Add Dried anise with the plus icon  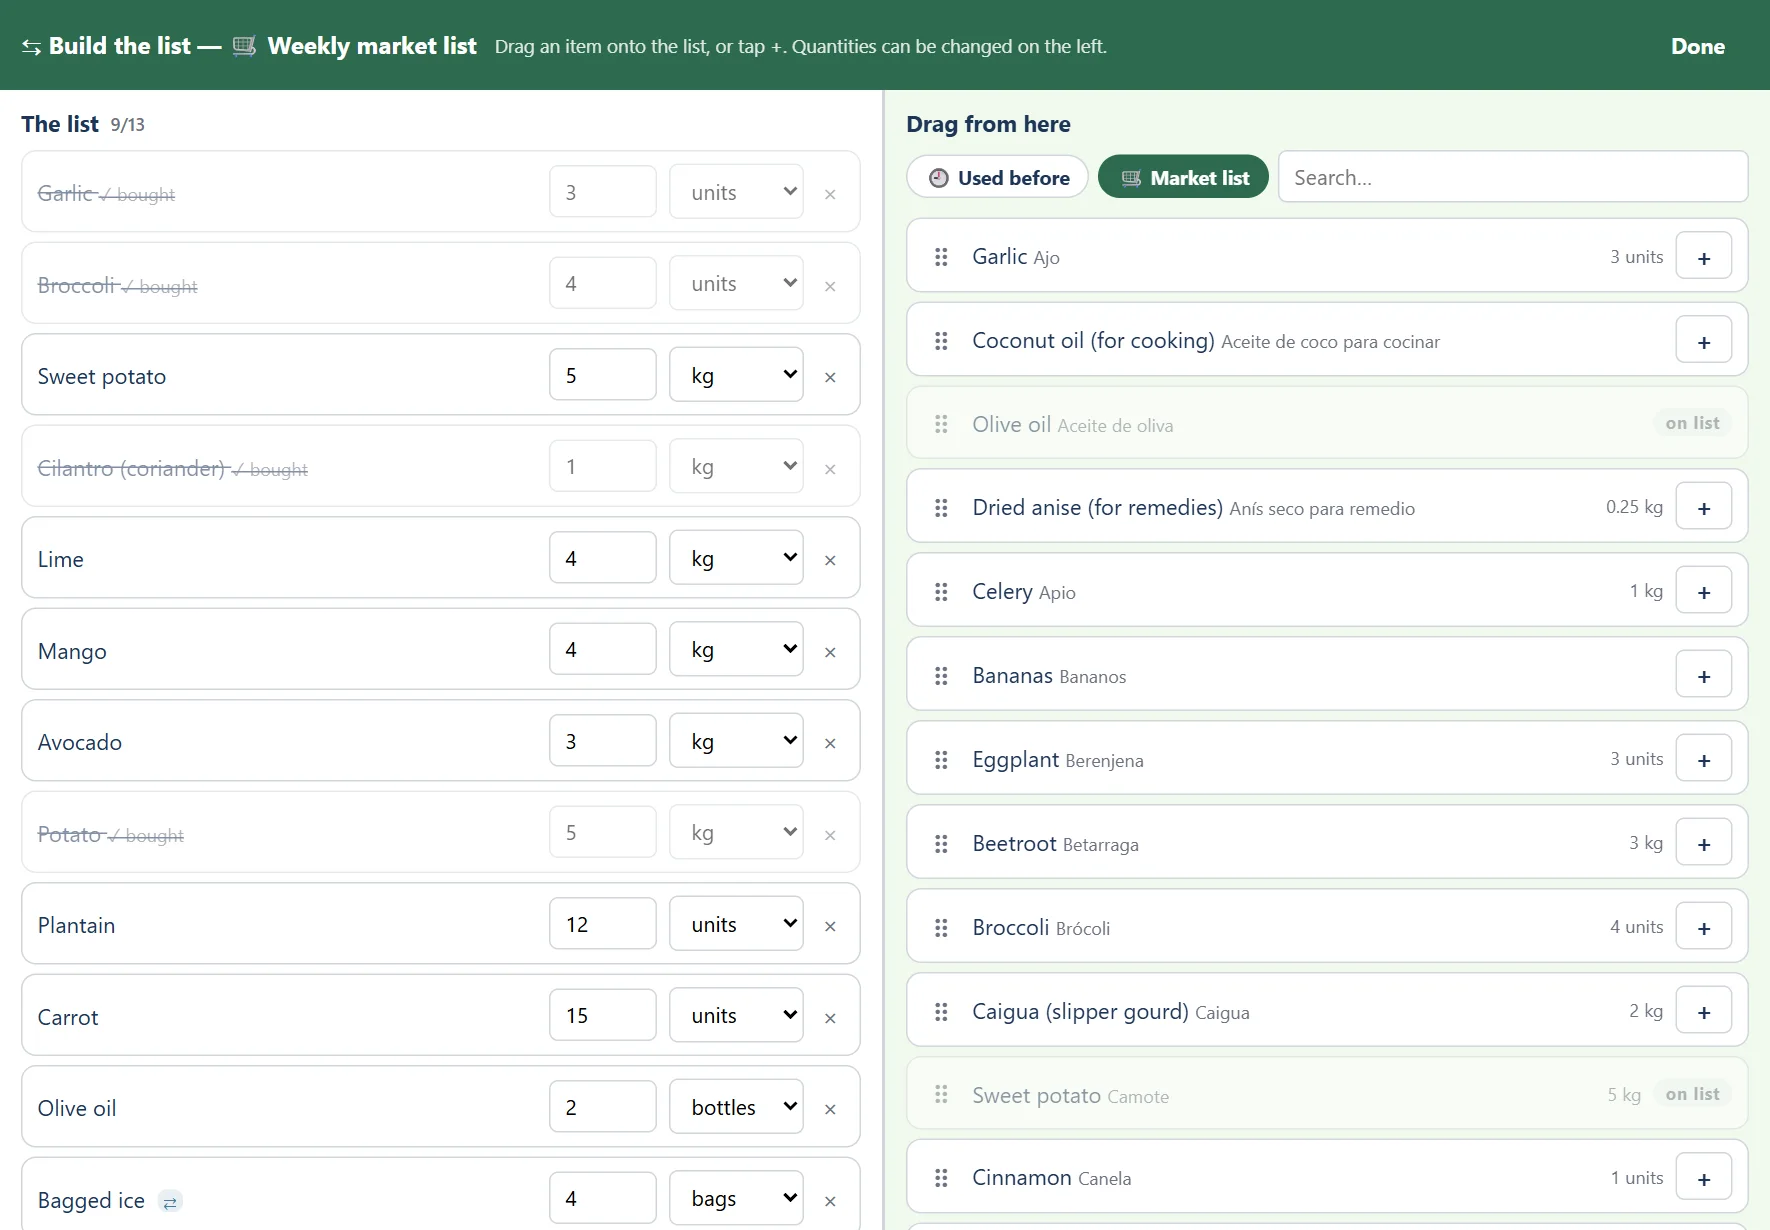click(1704, 508)
